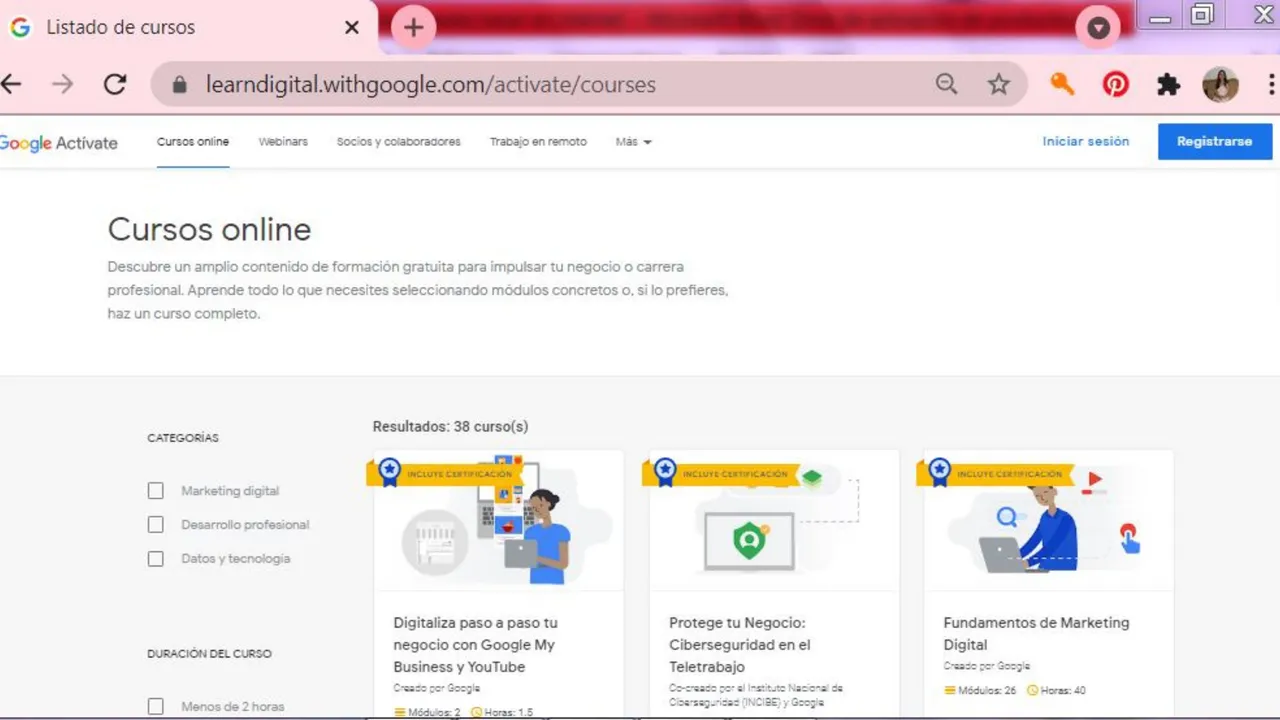The image size is (1280, 720).
Task: Click certification badge on Fundamentos de Marketing card
Action: pos(995,472)
